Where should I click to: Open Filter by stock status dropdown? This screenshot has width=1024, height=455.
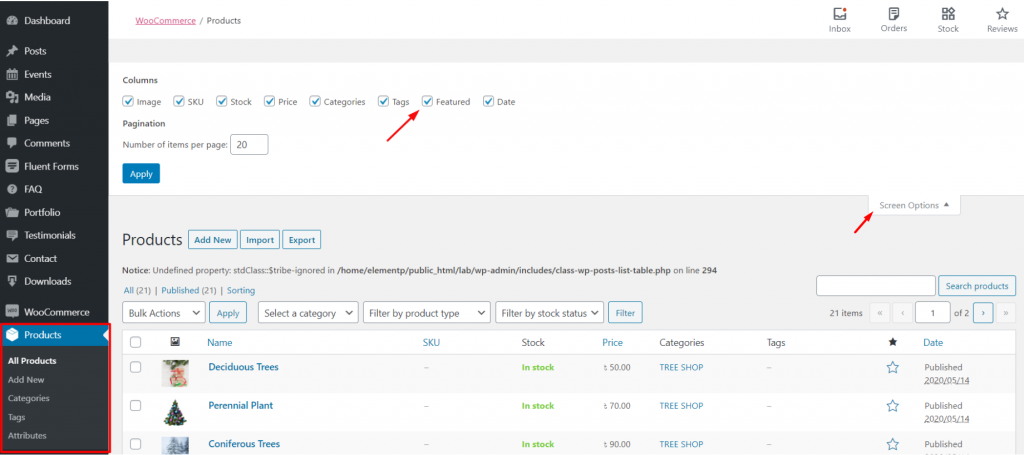pyautogui.click(x=549, y=313)
